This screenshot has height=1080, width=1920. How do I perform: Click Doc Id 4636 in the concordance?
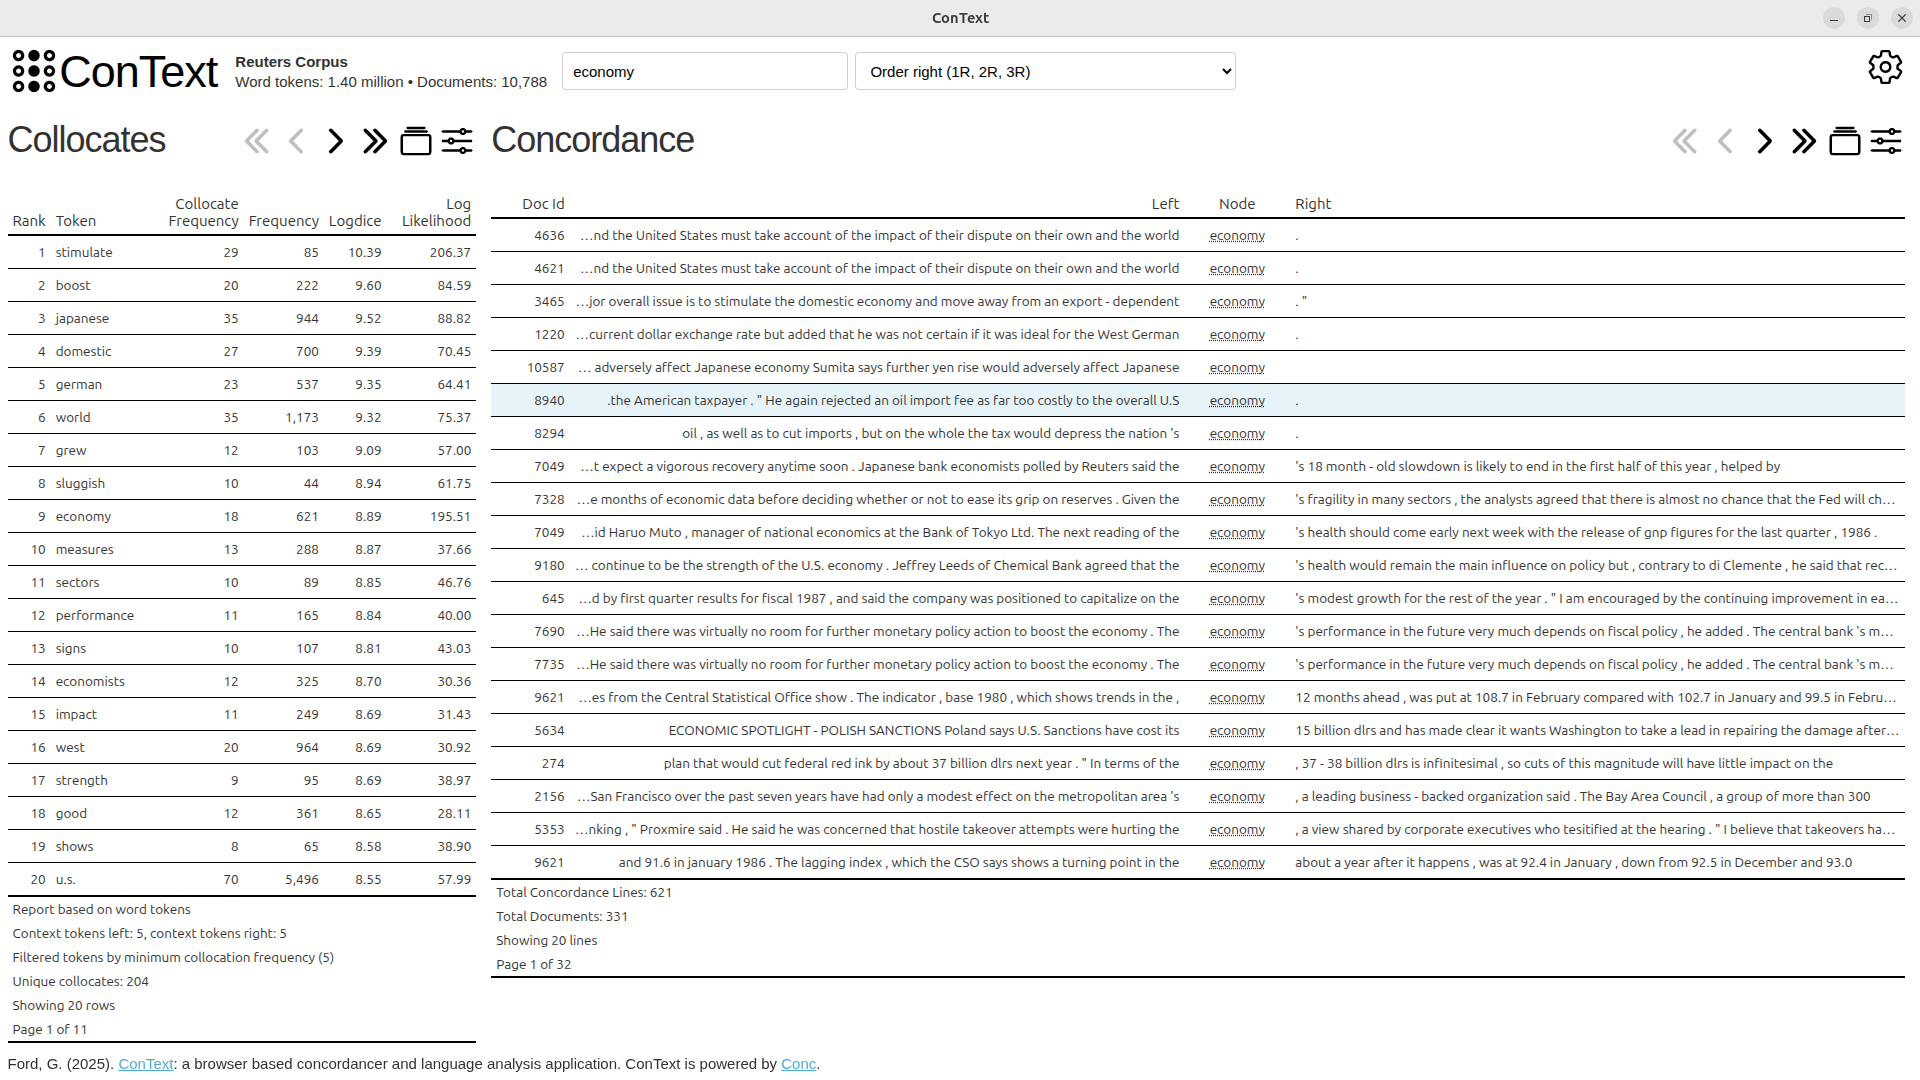point(549,235)
